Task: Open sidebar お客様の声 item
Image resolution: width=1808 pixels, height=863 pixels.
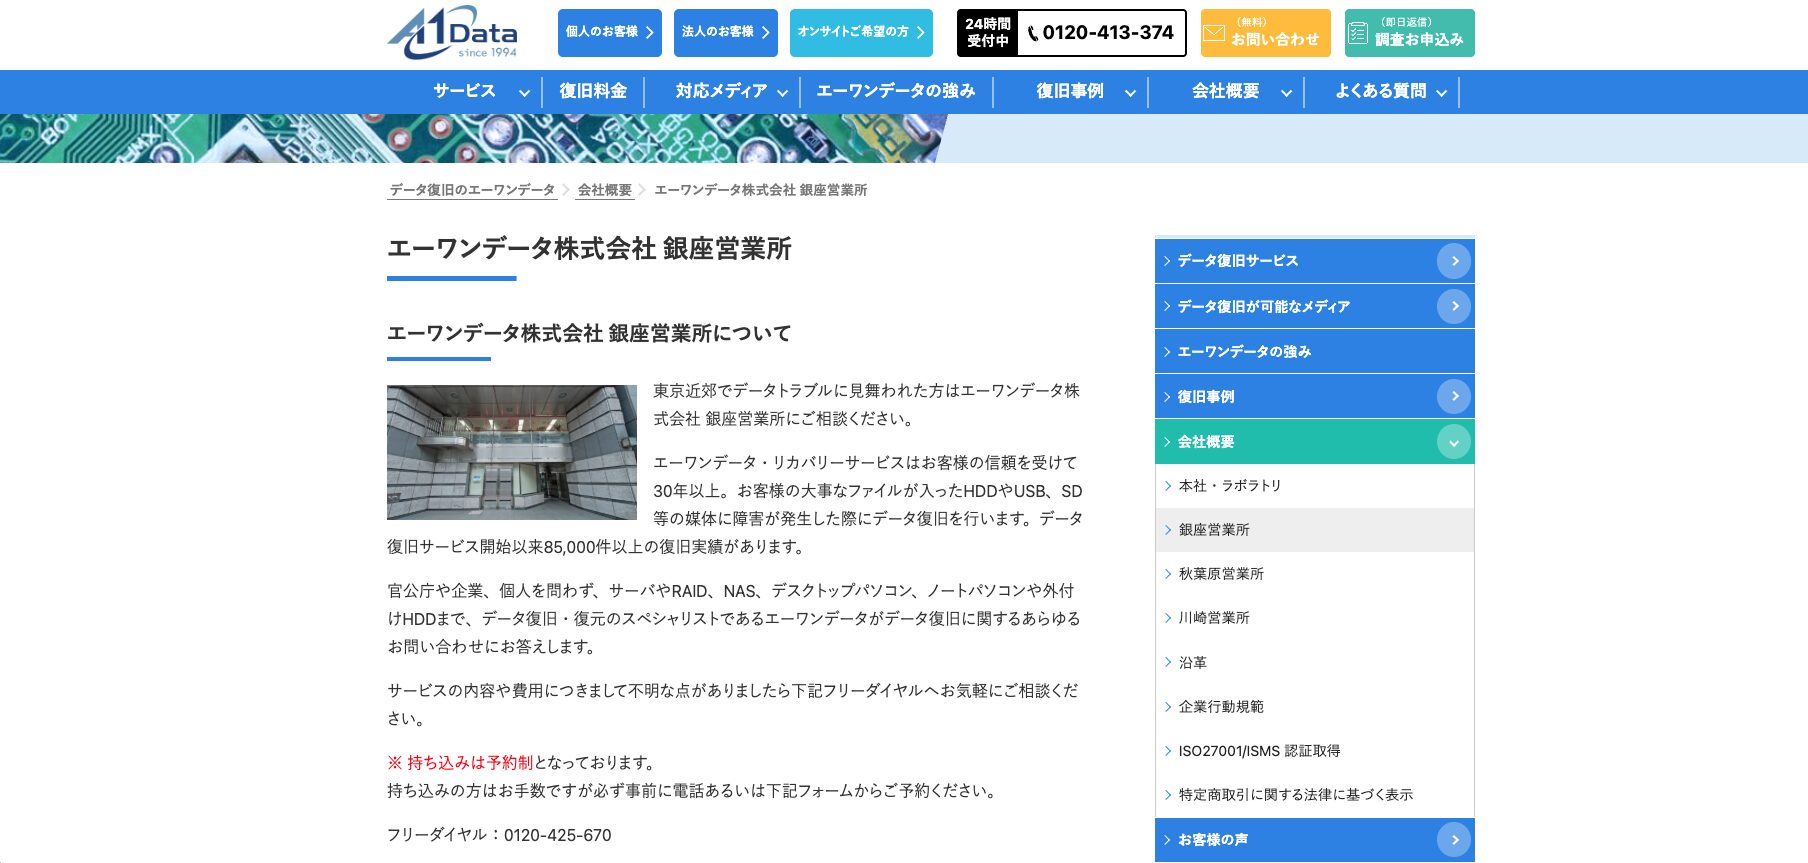Action: coord(1314,840)
